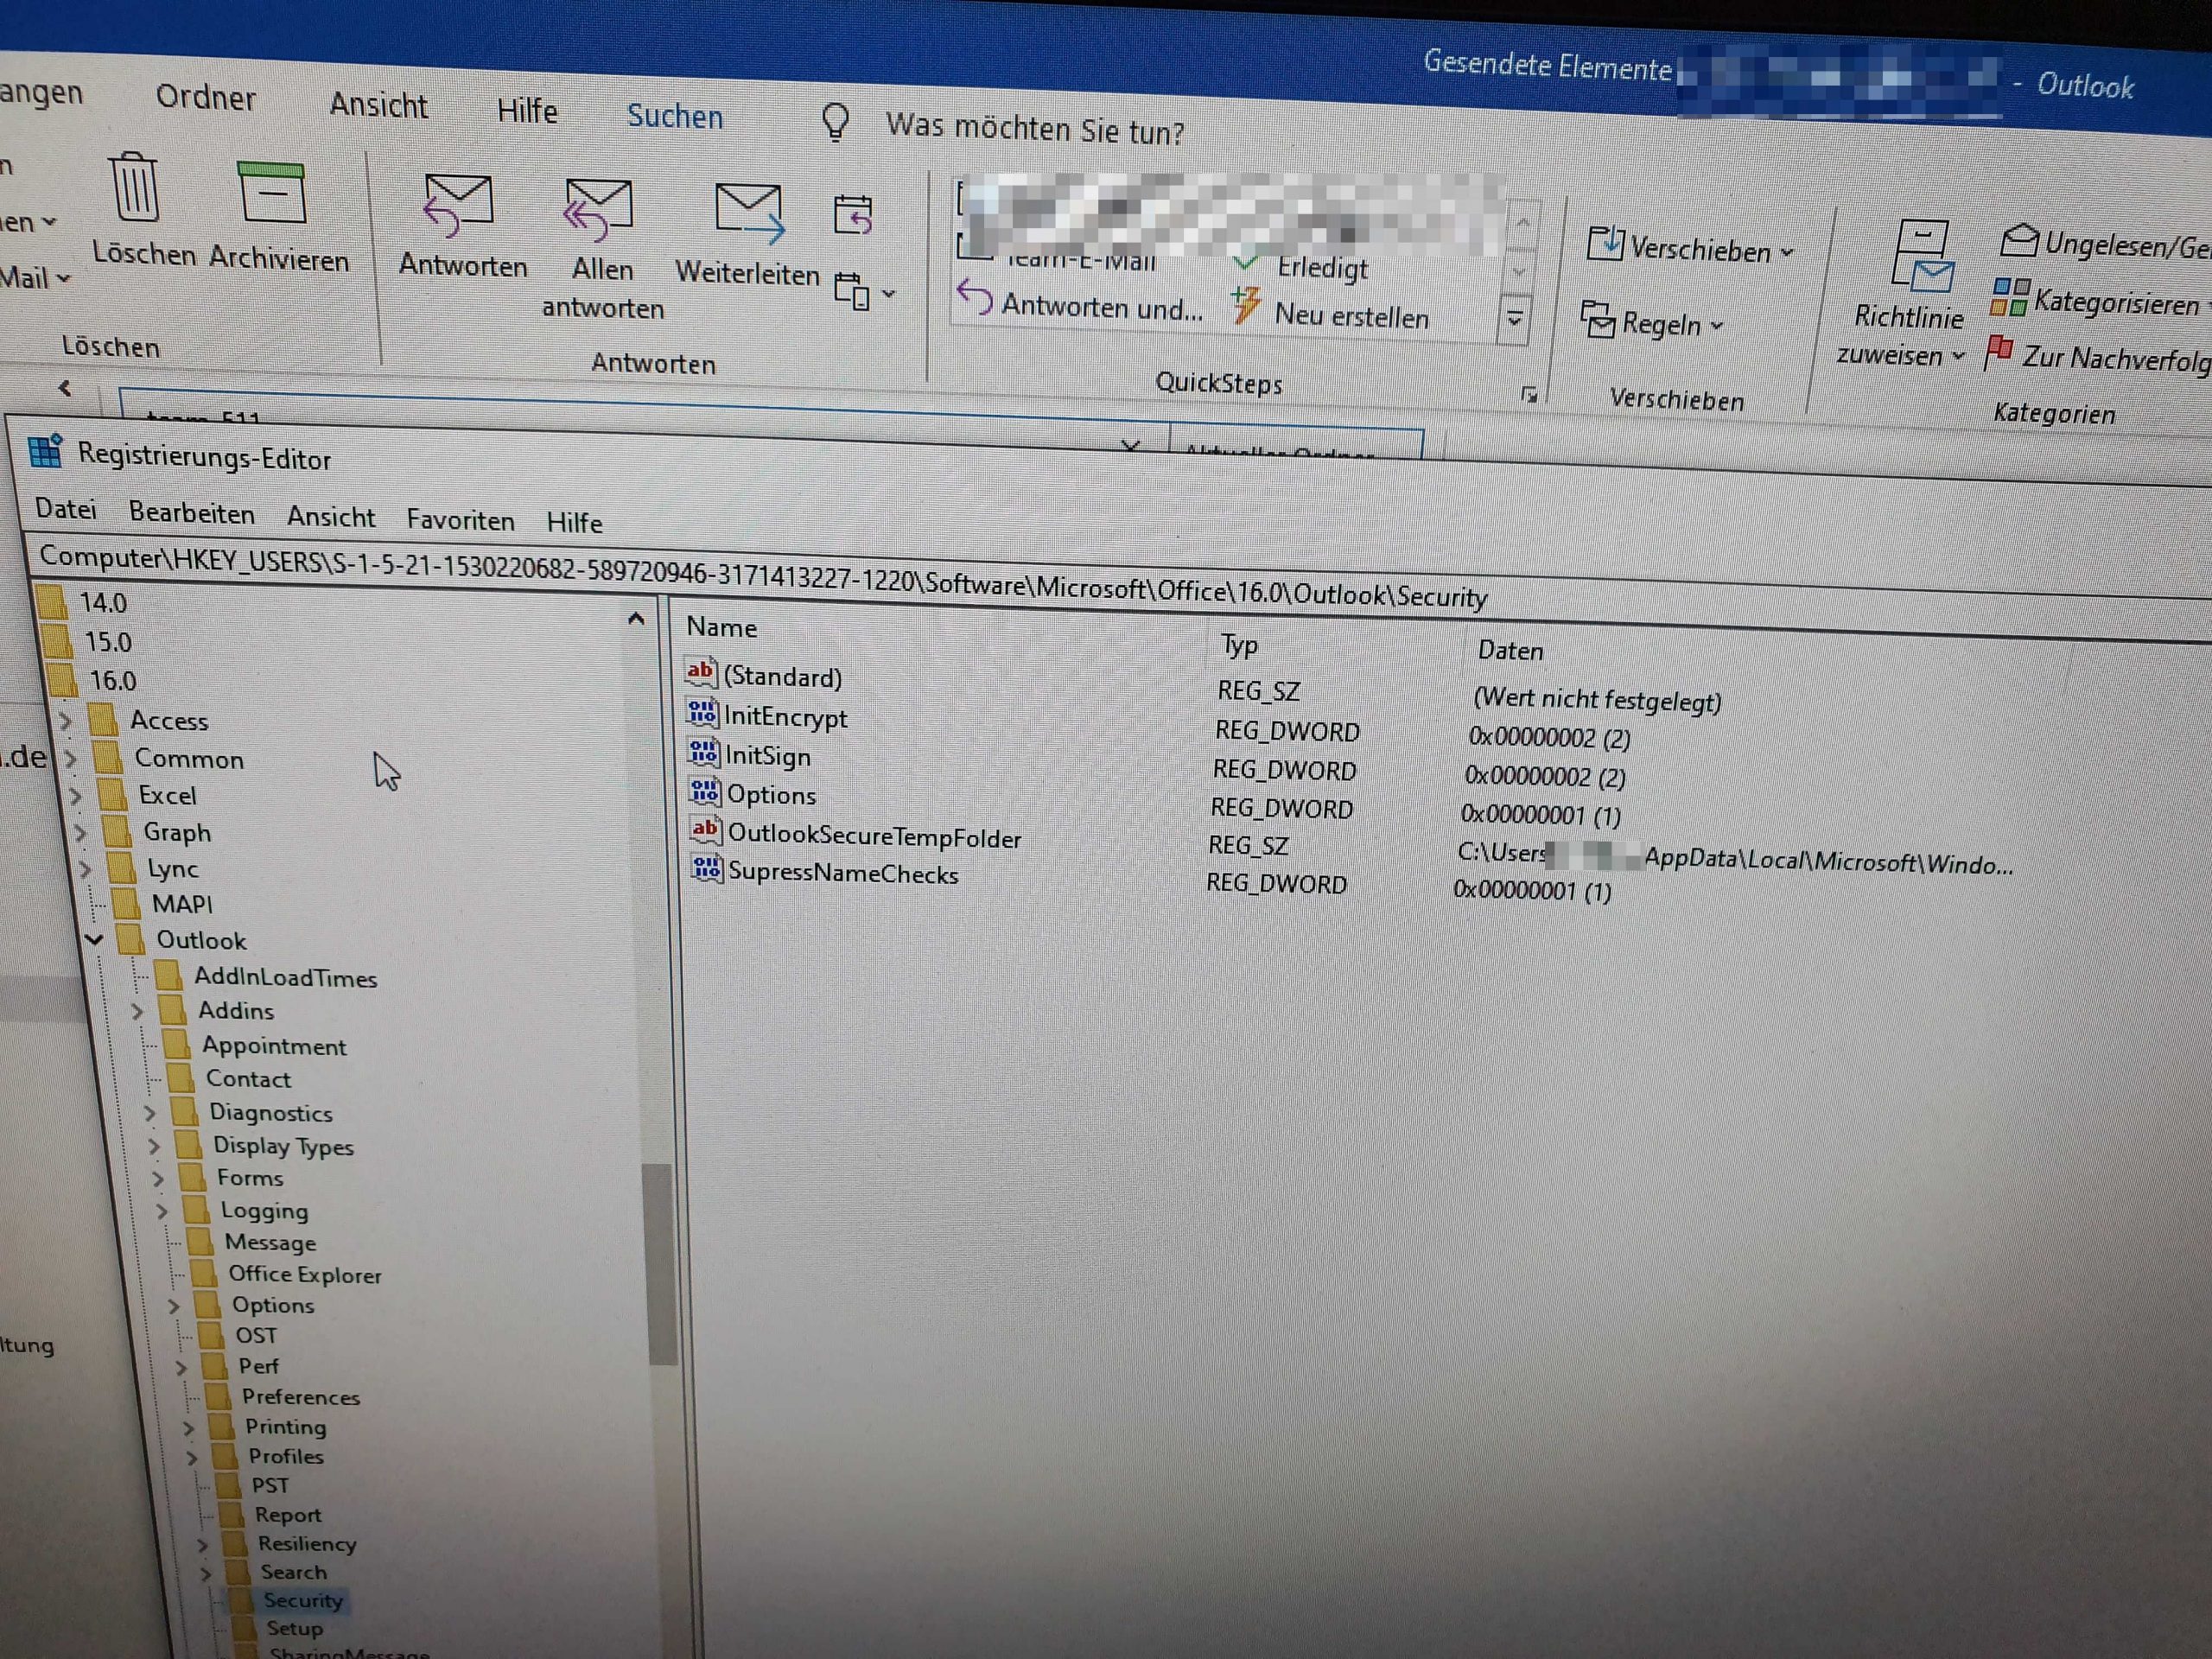The width and height of the screenshot is (2212, 1659).
Task: Expand the Profiles registry key
Action: pyautogui.click(x=191, y=1457)
